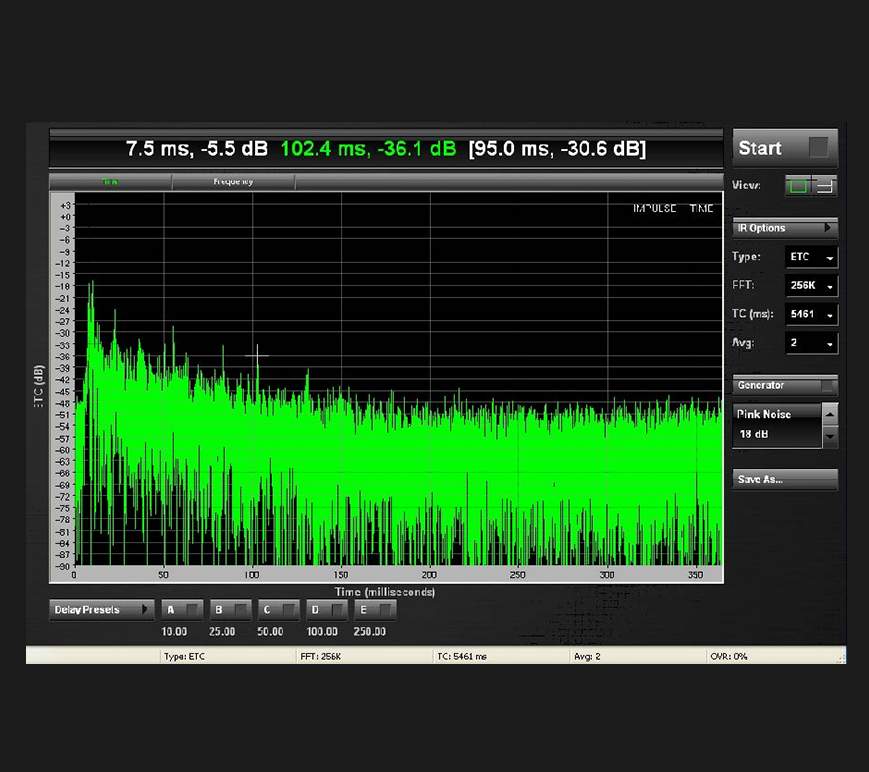Open the FFT 256K dropdown
The width and height of the screenshot is (869, 772).
pos(811,286)
